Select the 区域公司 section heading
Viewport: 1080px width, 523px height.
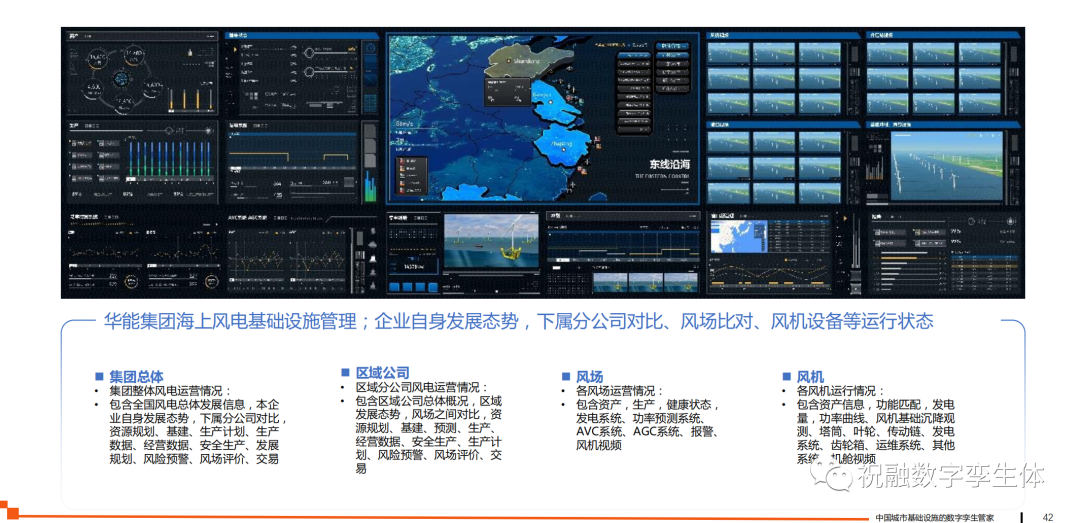coord(382,372)
